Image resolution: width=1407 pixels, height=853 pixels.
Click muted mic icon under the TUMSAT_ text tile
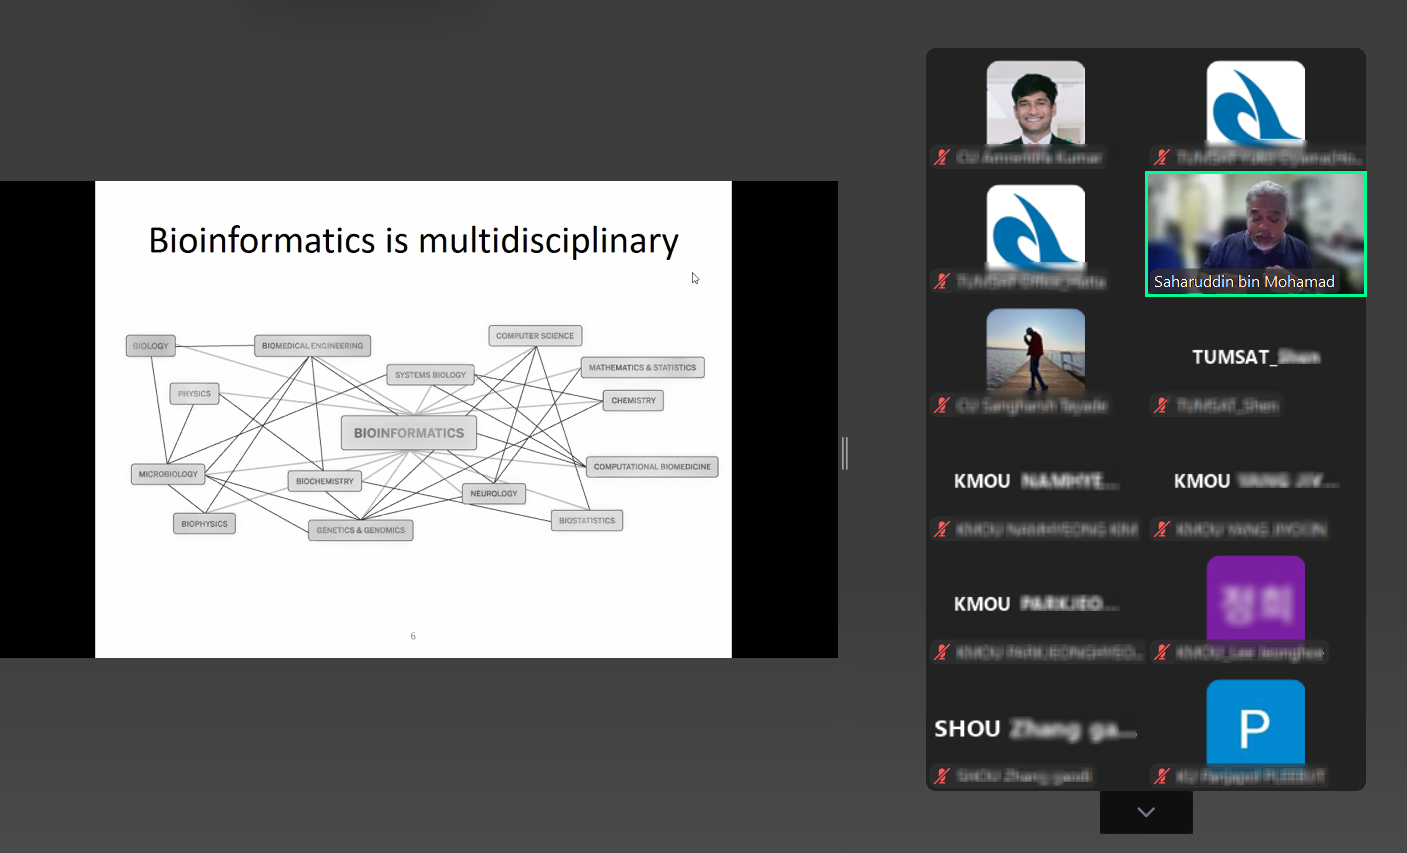coord(1161,405)
